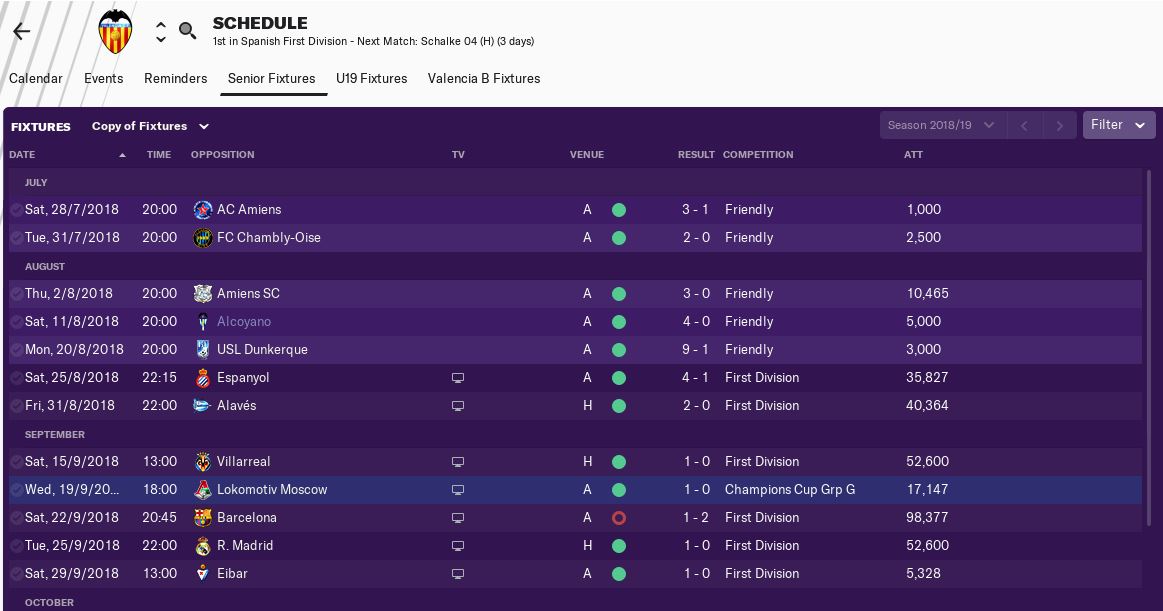This screenshot has height=611, width=1163.
Task: Click the back arrow button
Action: tap(22, 31)
